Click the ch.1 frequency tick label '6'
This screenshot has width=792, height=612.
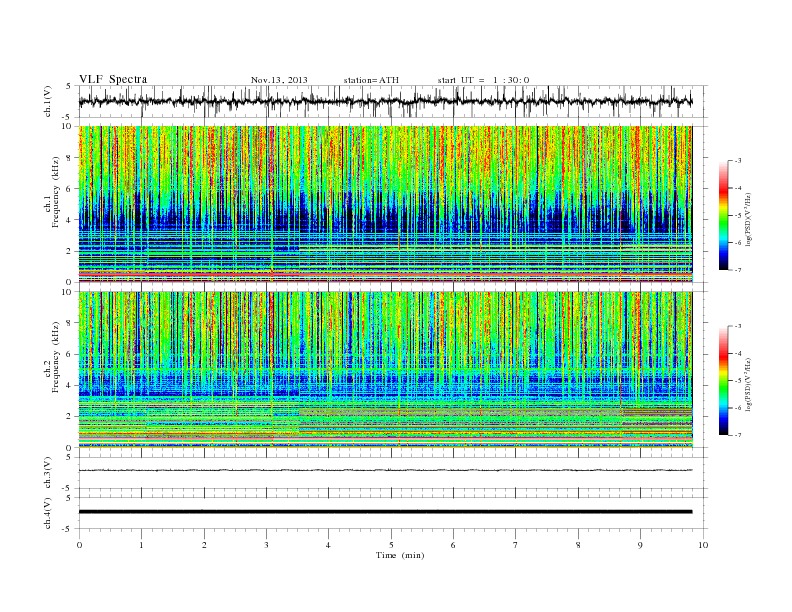click(69, 189)
